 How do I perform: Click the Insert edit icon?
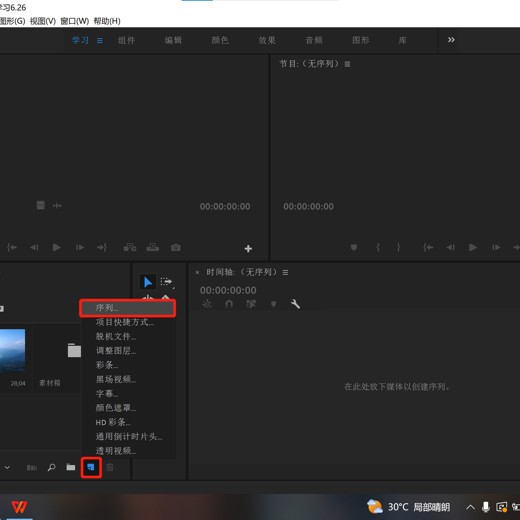coord(130,247)
